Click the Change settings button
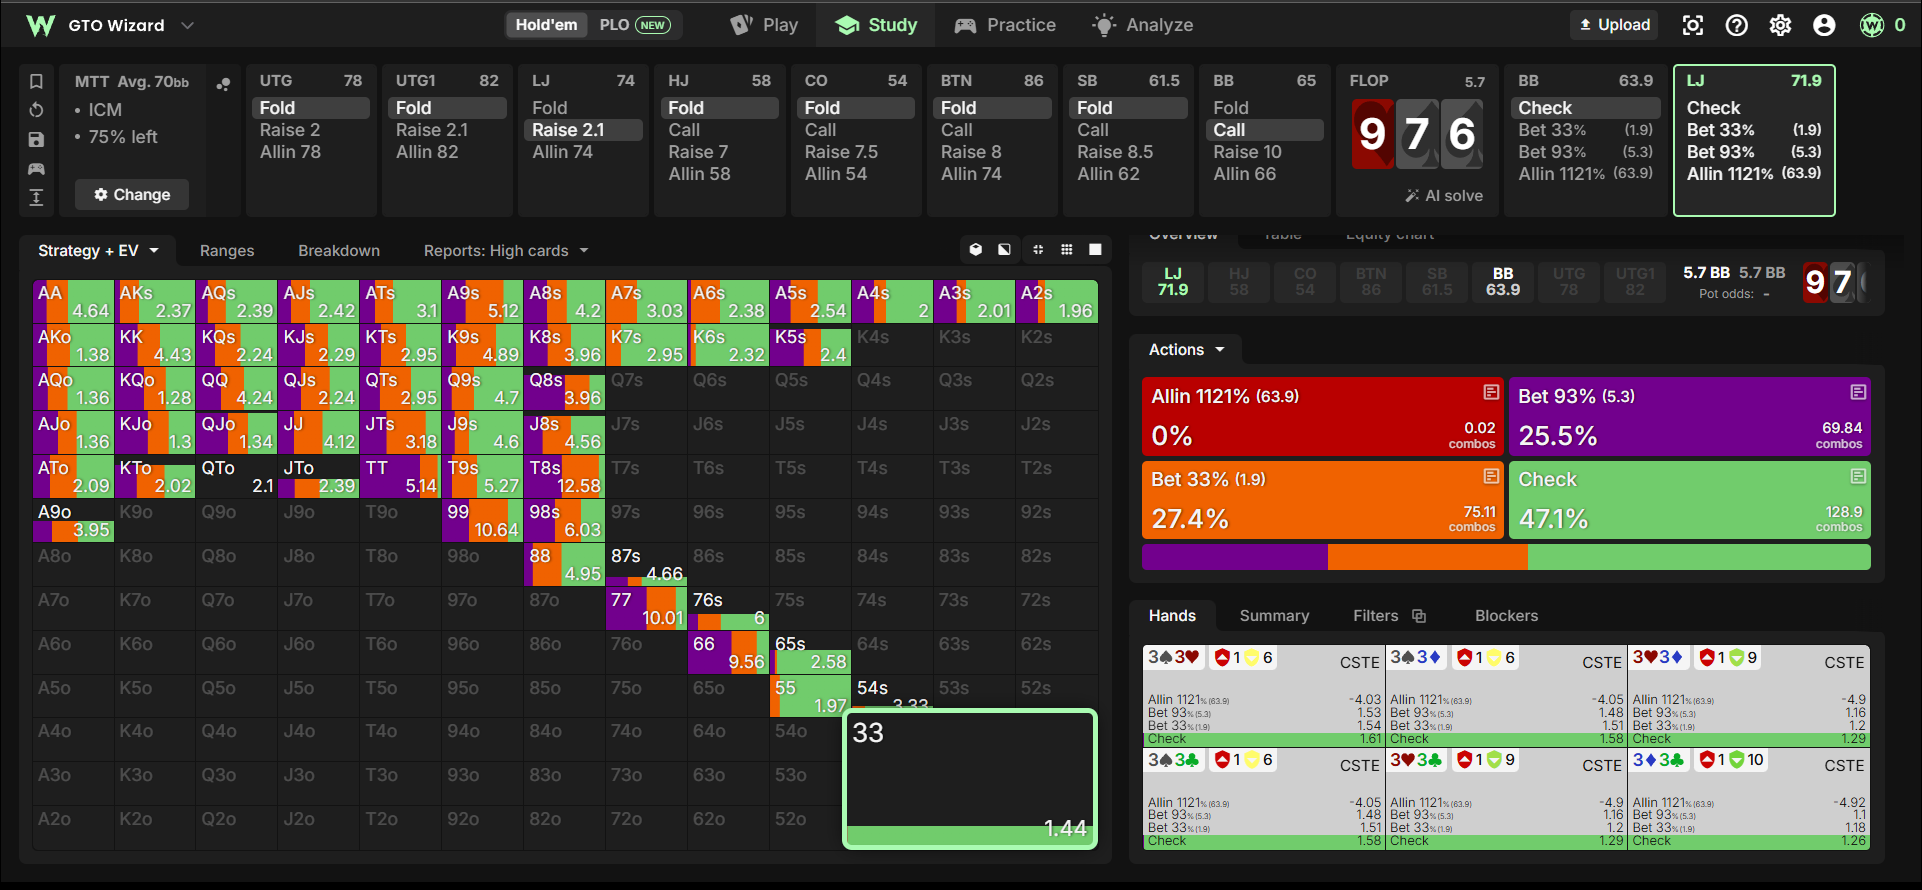The image size is (1922, 890). pyautogui.click(x=132, y=195)
